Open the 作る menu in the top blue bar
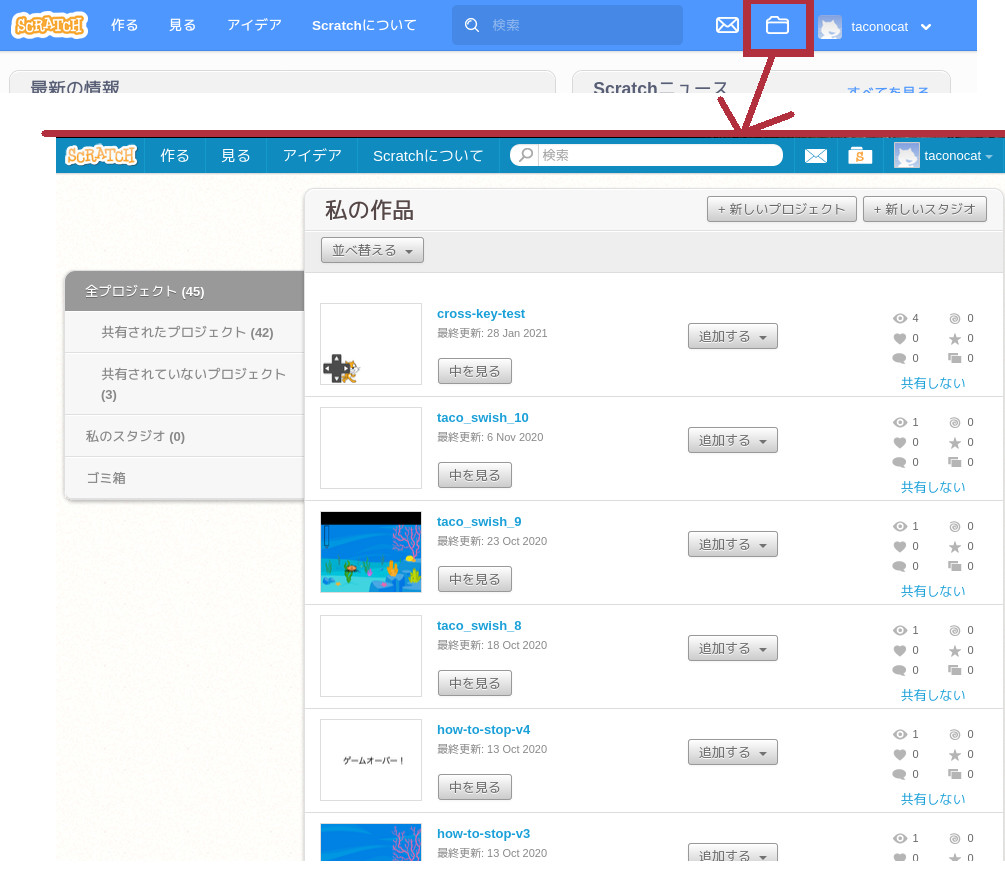The image size is (1005, 870). coord(124,25)
